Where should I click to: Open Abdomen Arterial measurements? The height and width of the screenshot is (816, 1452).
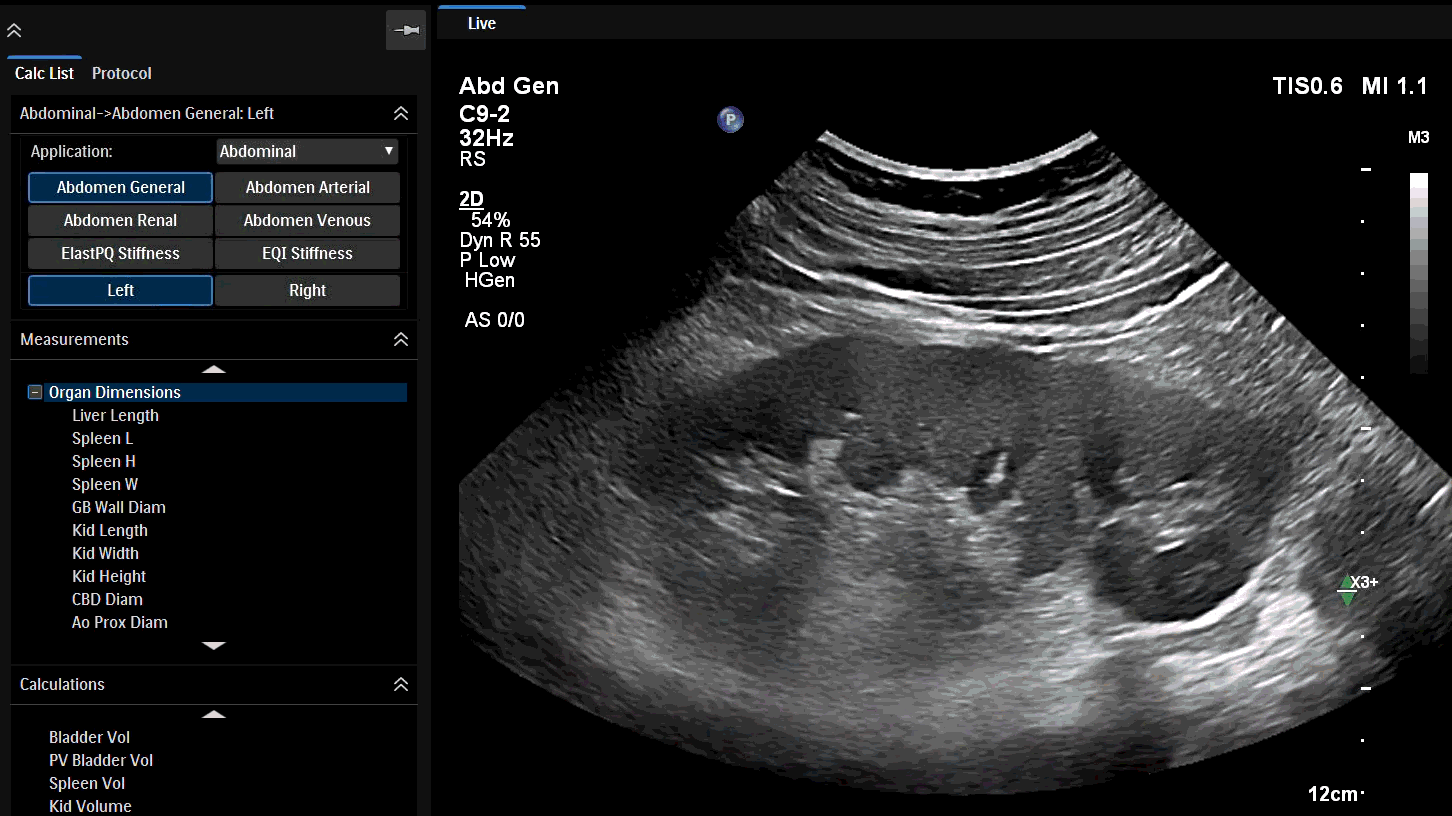(x=307, y=187)
